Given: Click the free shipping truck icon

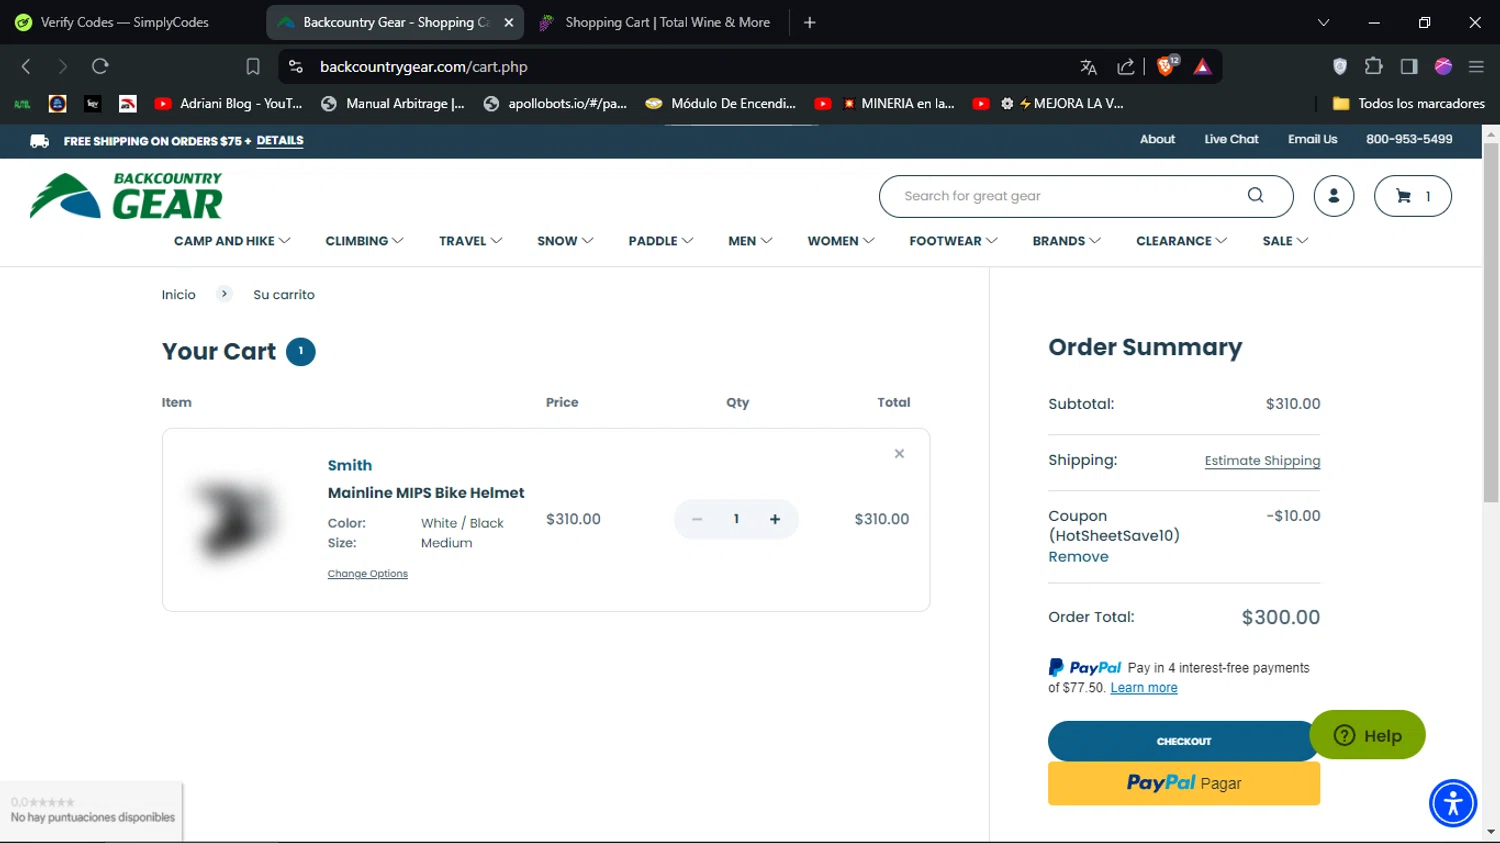Looking at the screenshot, I should click(40, 141).
